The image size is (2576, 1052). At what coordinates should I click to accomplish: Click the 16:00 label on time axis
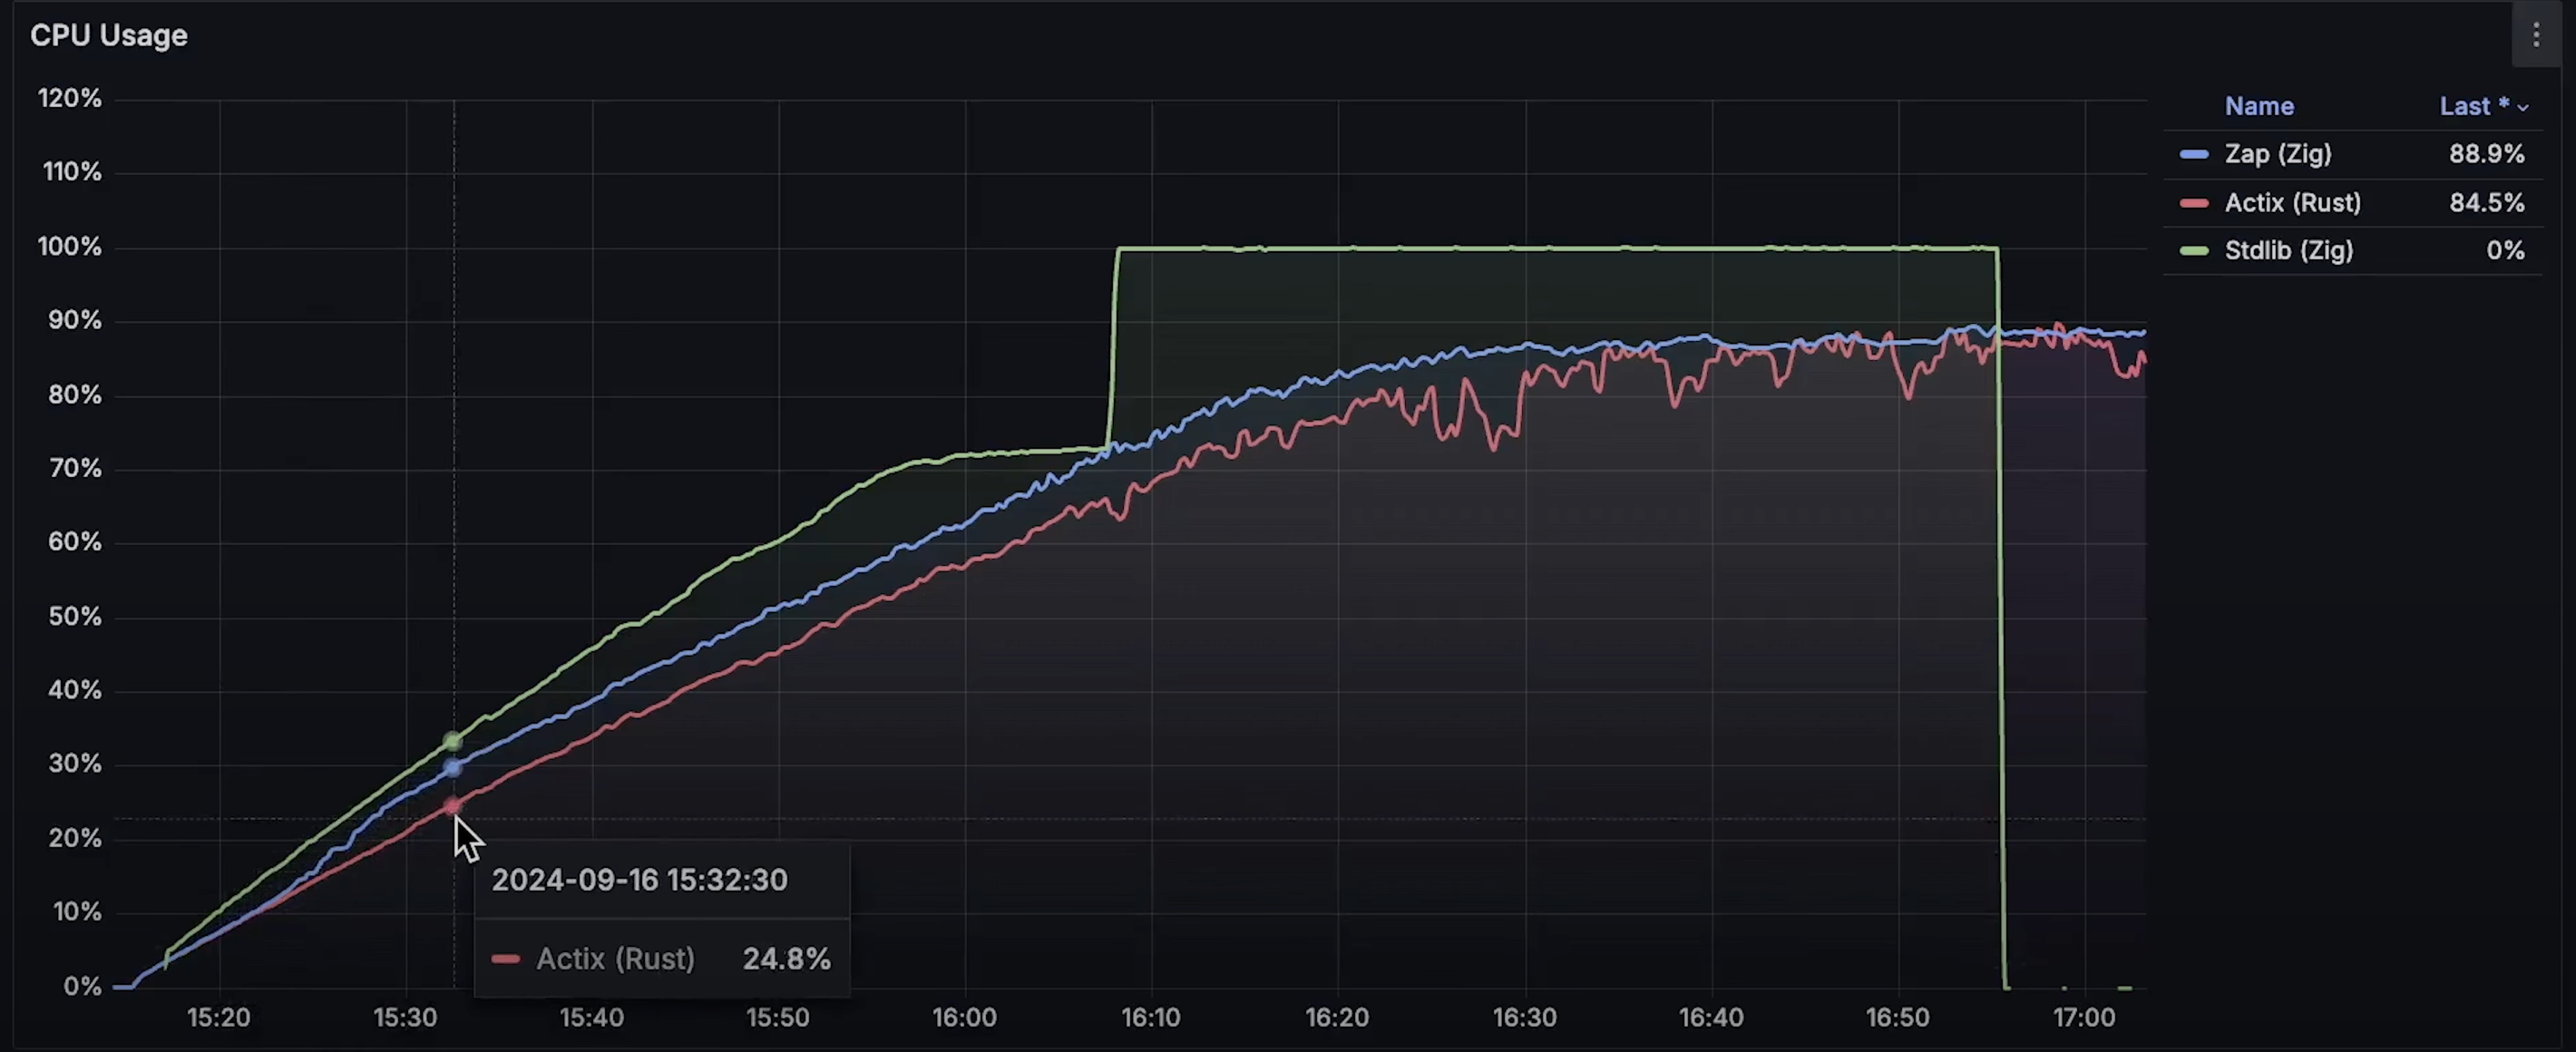click(x=964, y=1017)
